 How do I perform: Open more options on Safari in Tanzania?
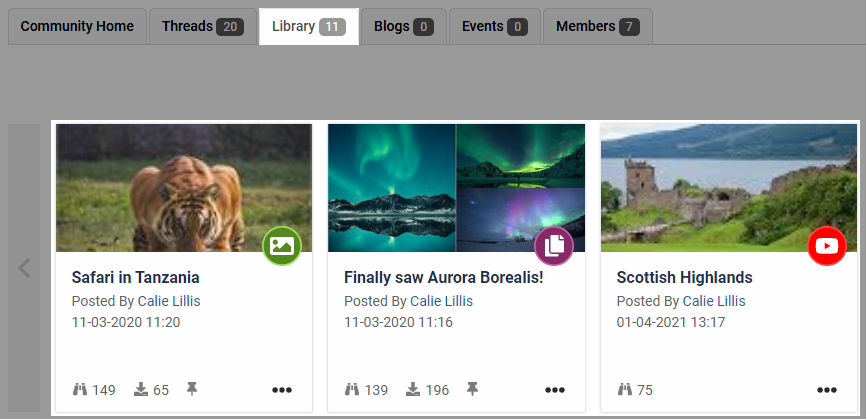pyautogui.click(x=282, y=390)
